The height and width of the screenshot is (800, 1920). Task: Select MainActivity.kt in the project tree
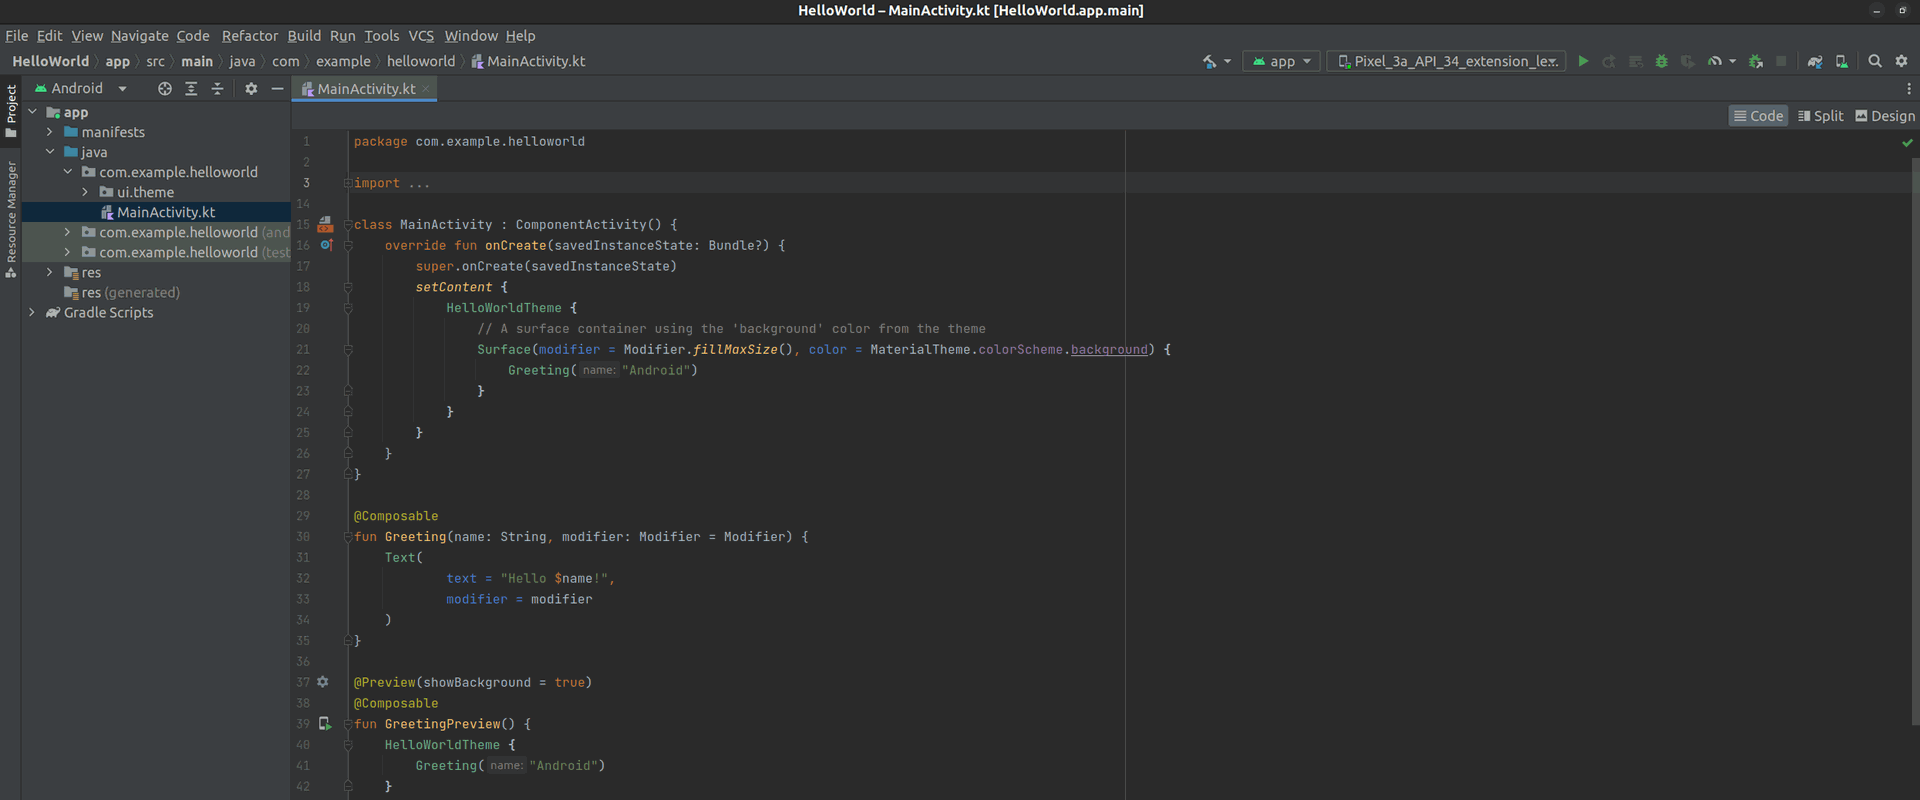166,212
